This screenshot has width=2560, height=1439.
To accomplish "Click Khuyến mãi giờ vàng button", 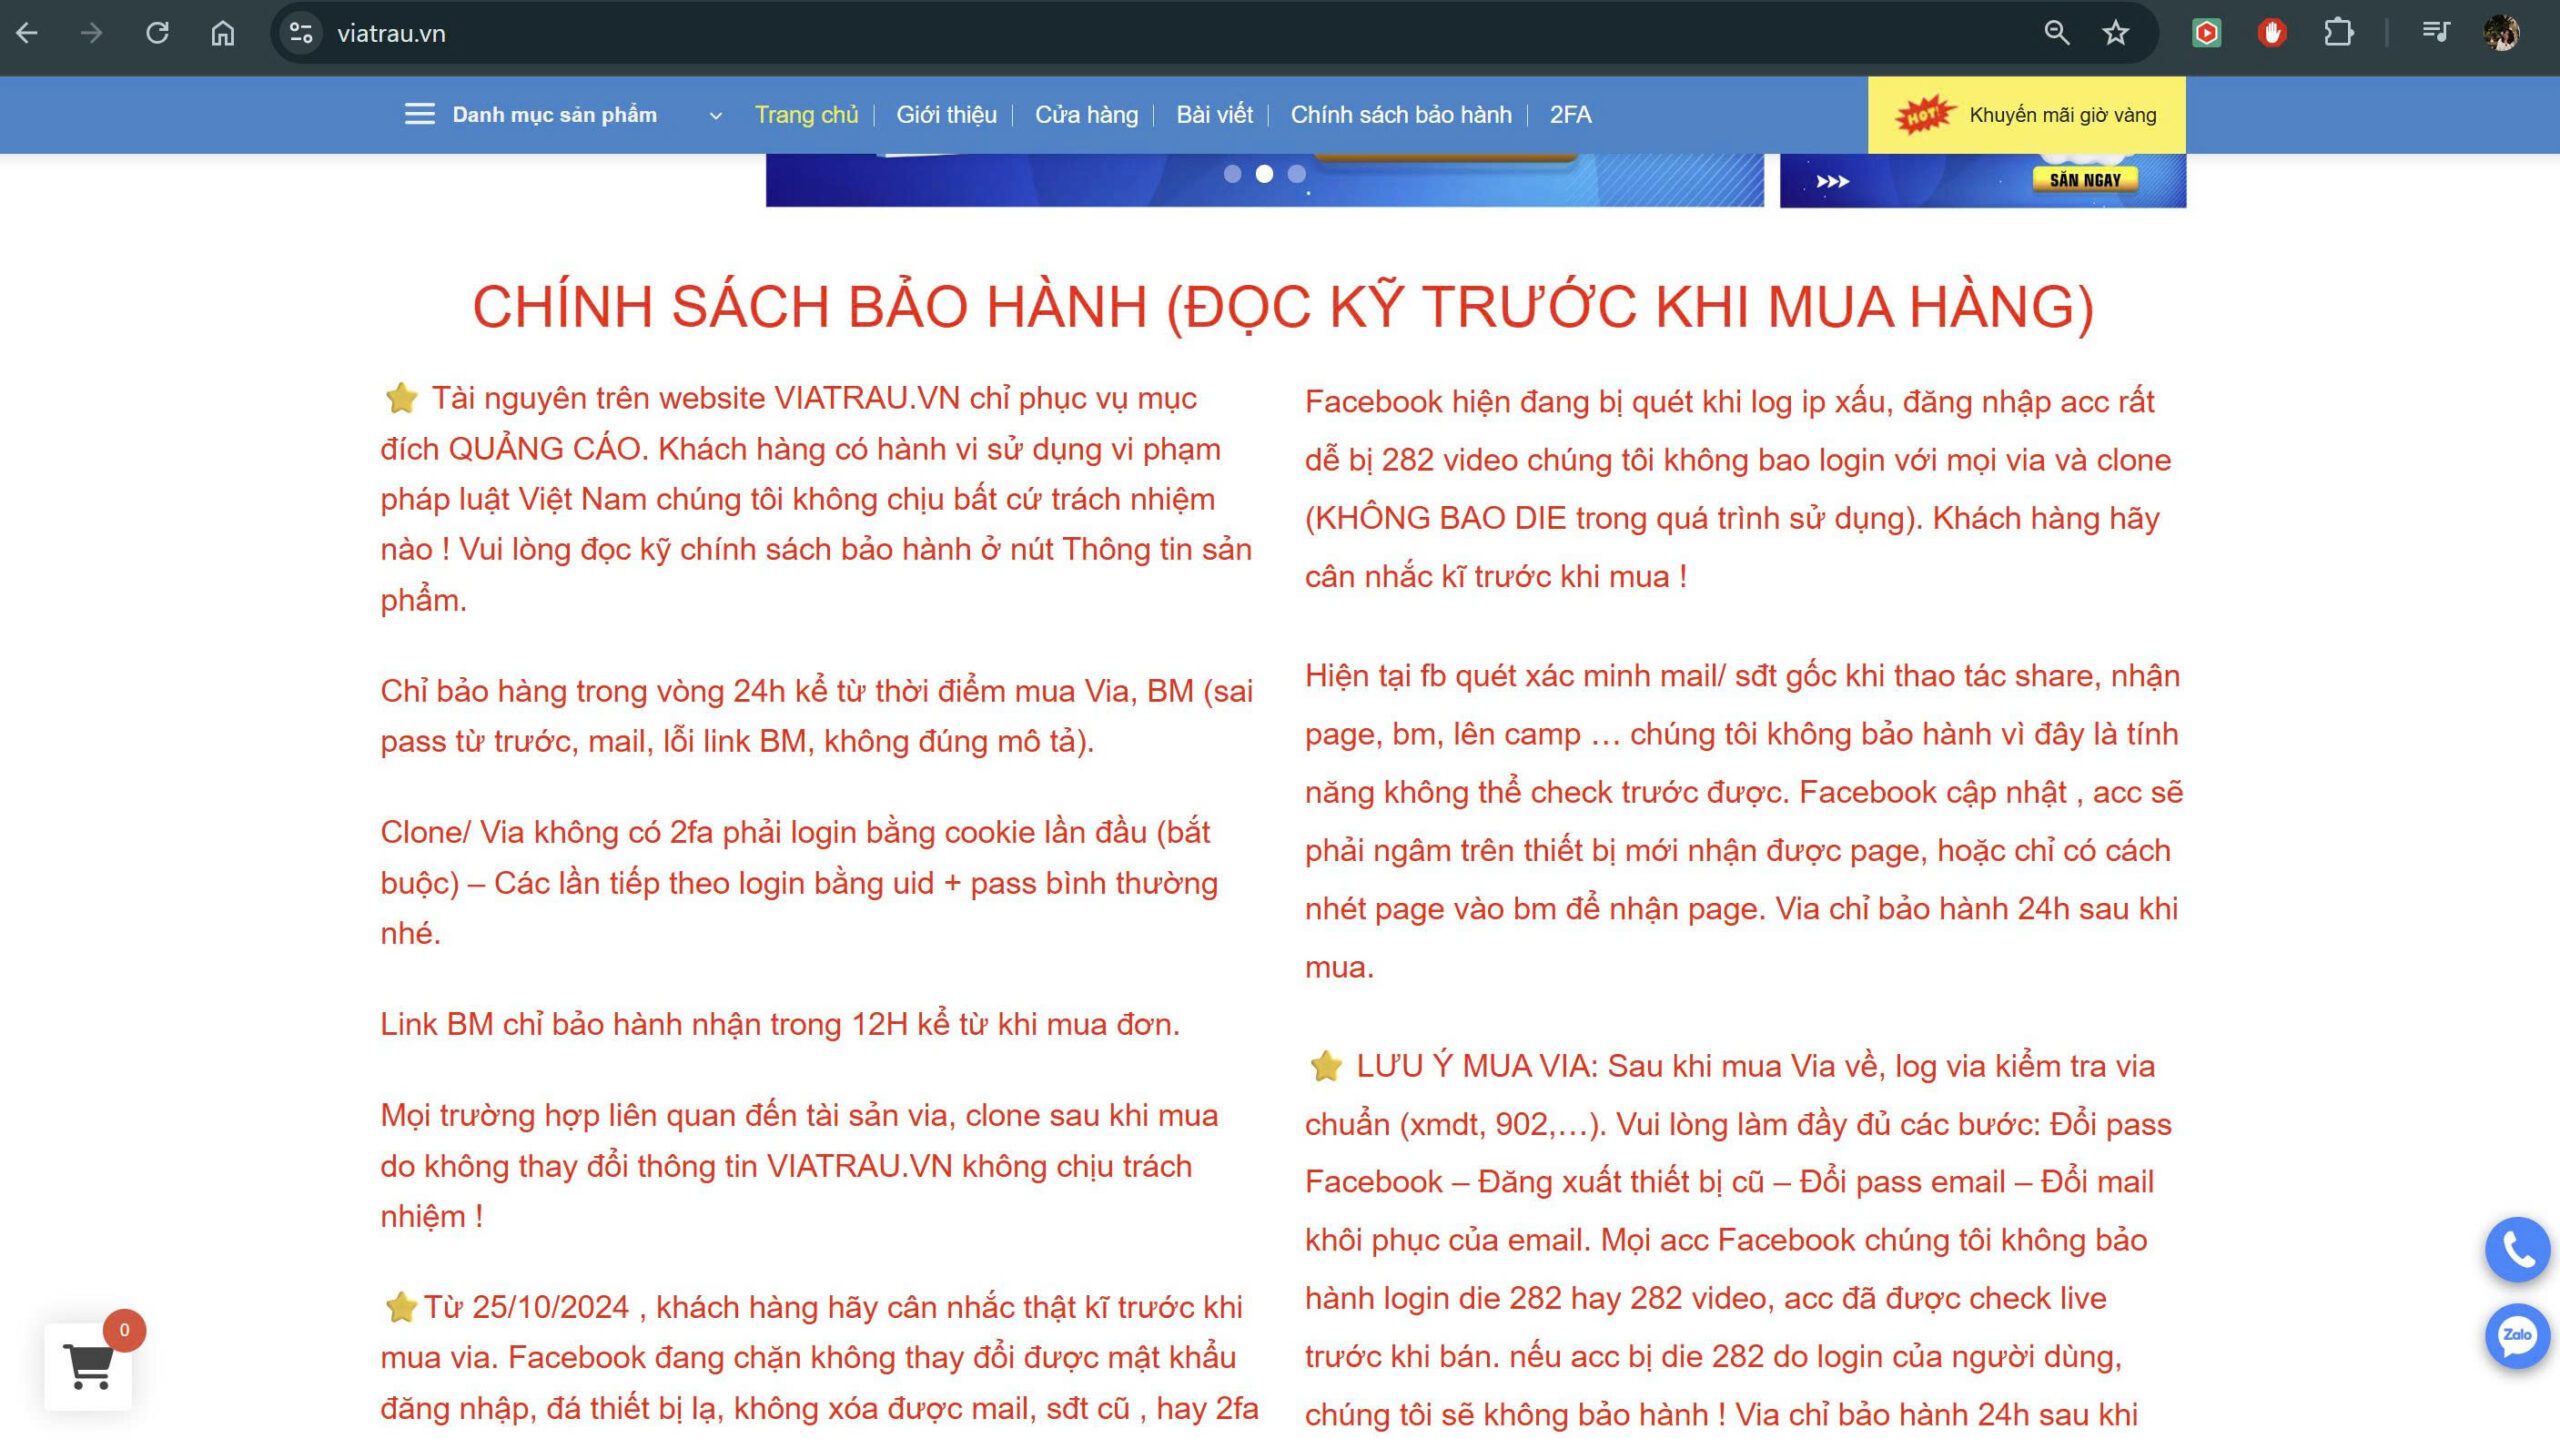I will (x=2026, y=115).
